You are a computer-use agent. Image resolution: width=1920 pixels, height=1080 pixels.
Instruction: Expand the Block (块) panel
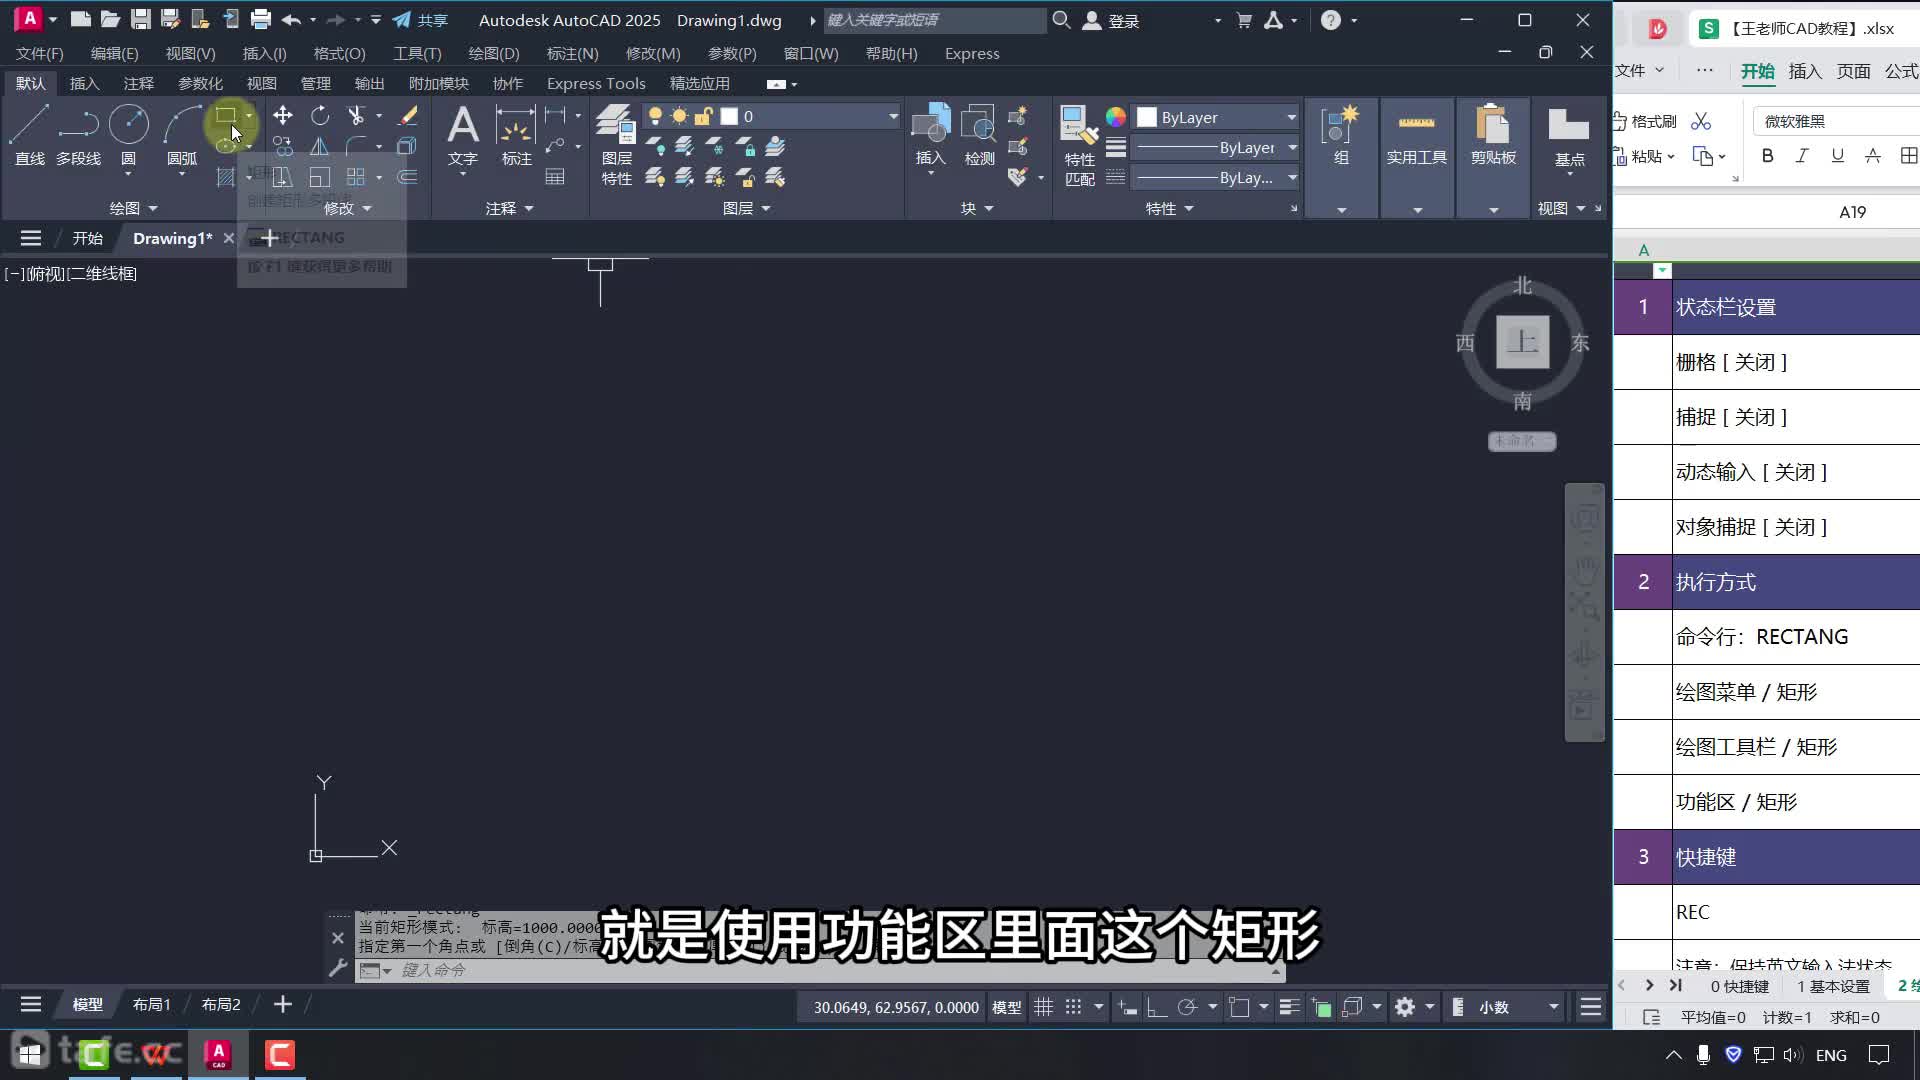click(977, 208)
